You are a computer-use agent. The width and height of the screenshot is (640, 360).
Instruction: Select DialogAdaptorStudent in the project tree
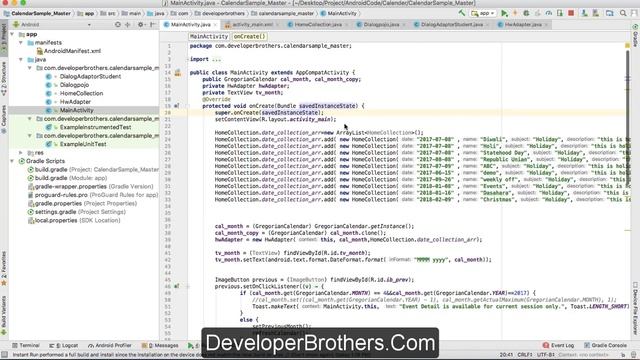(x=84, y=76)
